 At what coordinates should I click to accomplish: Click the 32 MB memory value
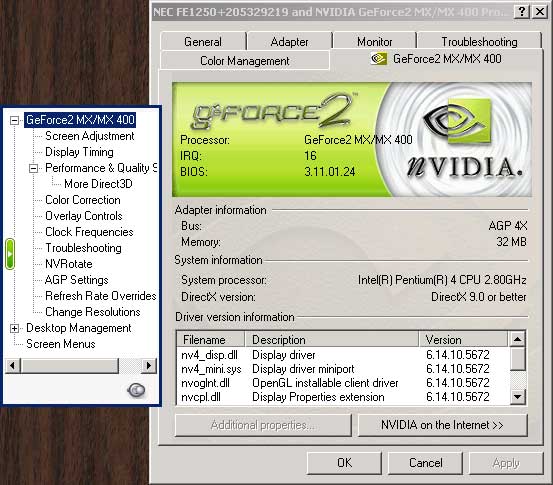tap(511, 242)
